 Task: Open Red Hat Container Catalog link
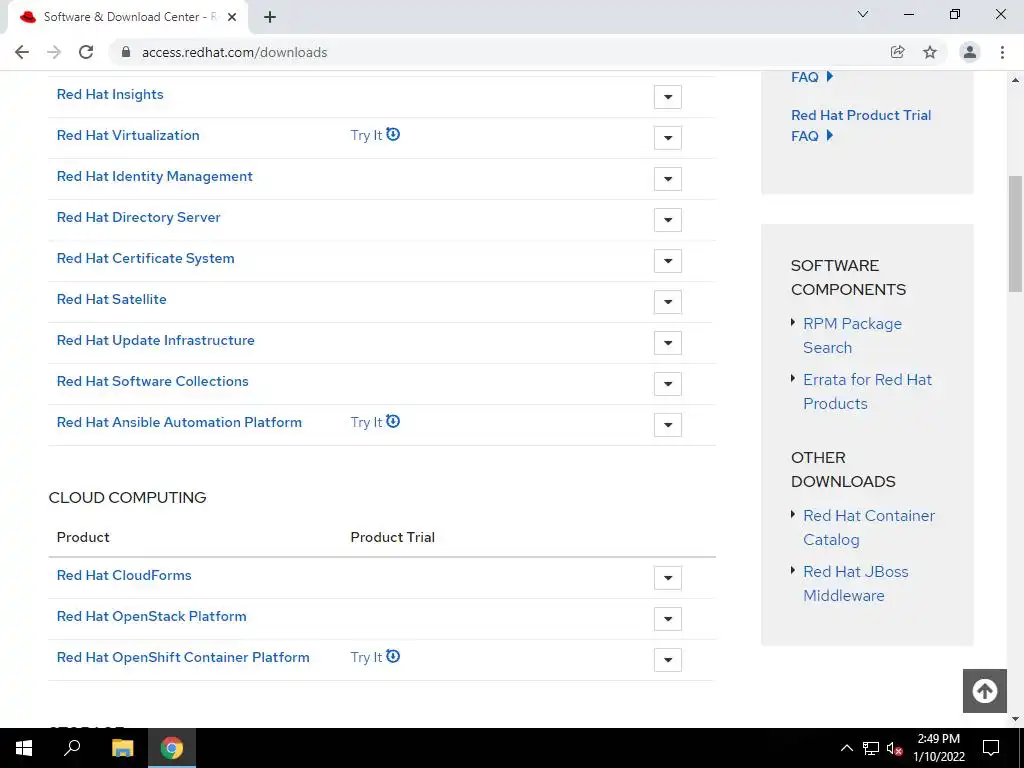tap(869, 528)
